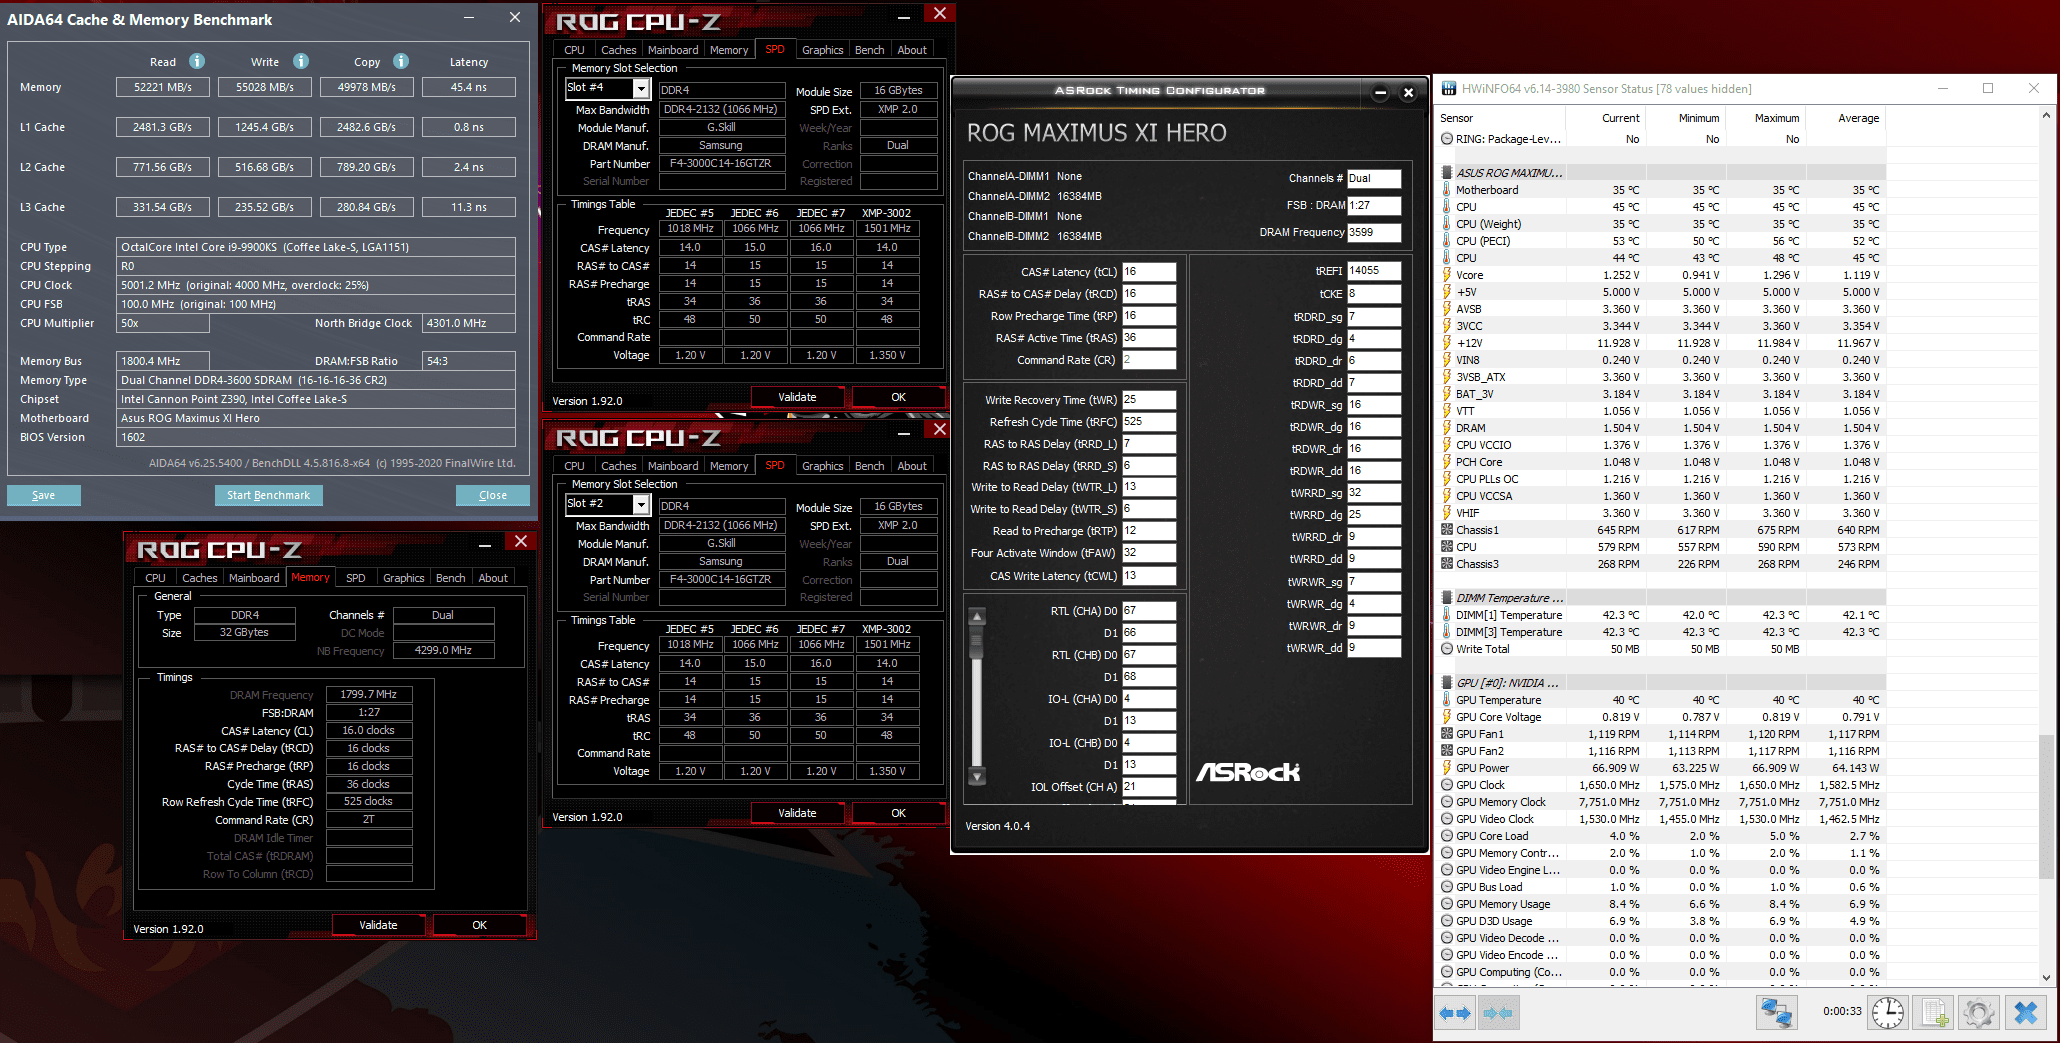
Task: Switch to SPD tab in CPU-Z Memory window
Action: (x=355, y=578)
